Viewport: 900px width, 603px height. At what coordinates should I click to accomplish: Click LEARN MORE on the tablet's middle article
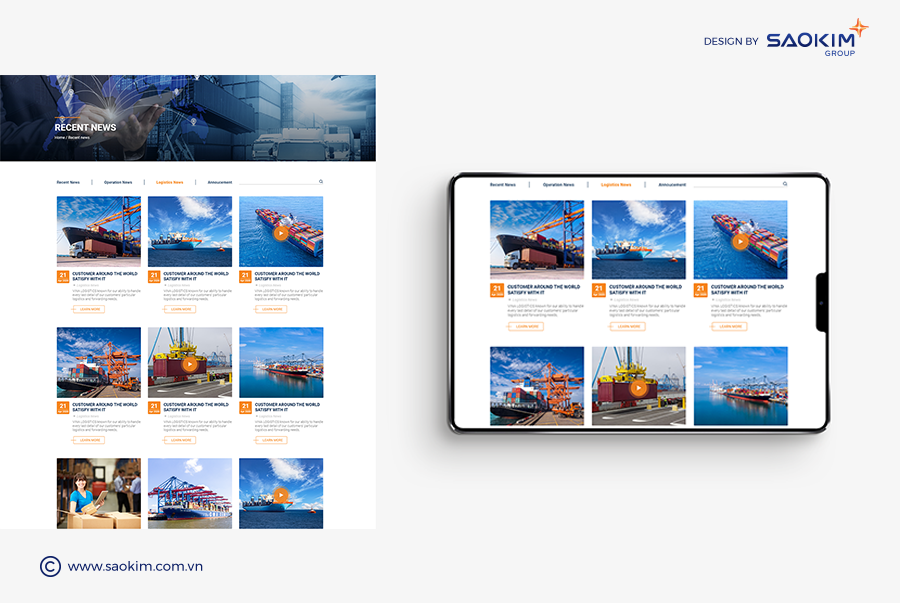(x=629, y=325)
